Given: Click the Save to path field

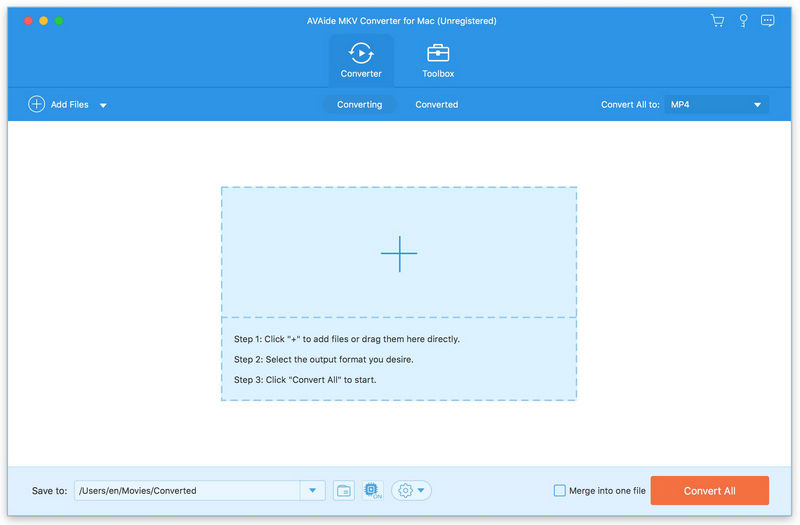Looking at the screenshot, I should coord(187,490).
